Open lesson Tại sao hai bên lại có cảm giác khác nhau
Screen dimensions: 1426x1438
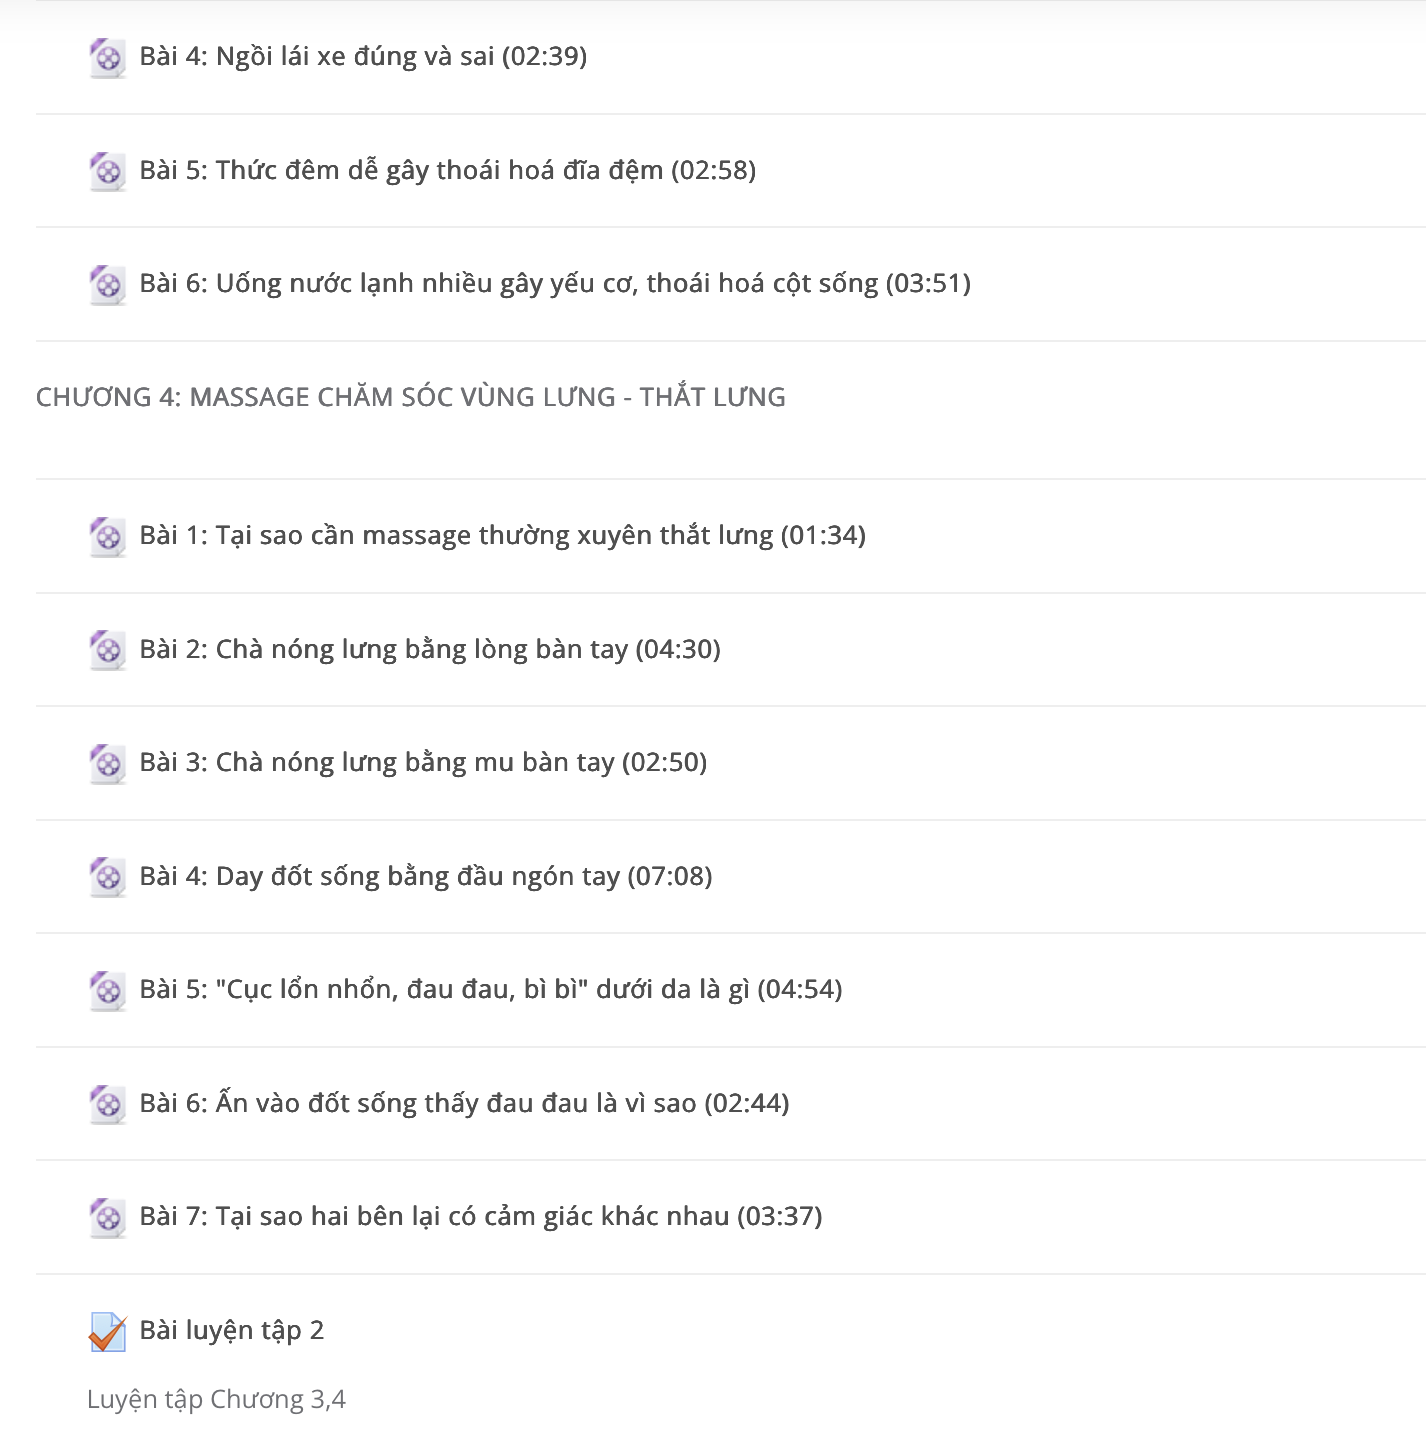481,1217
